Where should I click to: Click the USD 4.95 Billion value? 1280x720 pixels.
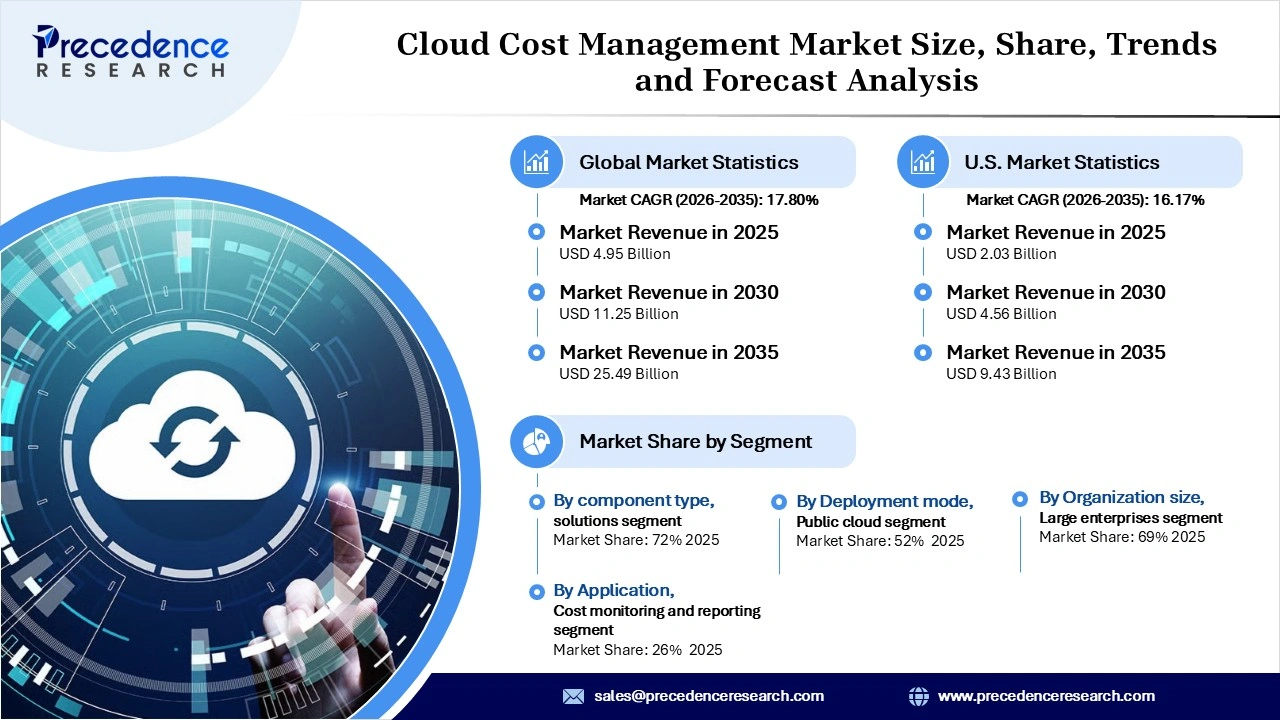point(615,254)
